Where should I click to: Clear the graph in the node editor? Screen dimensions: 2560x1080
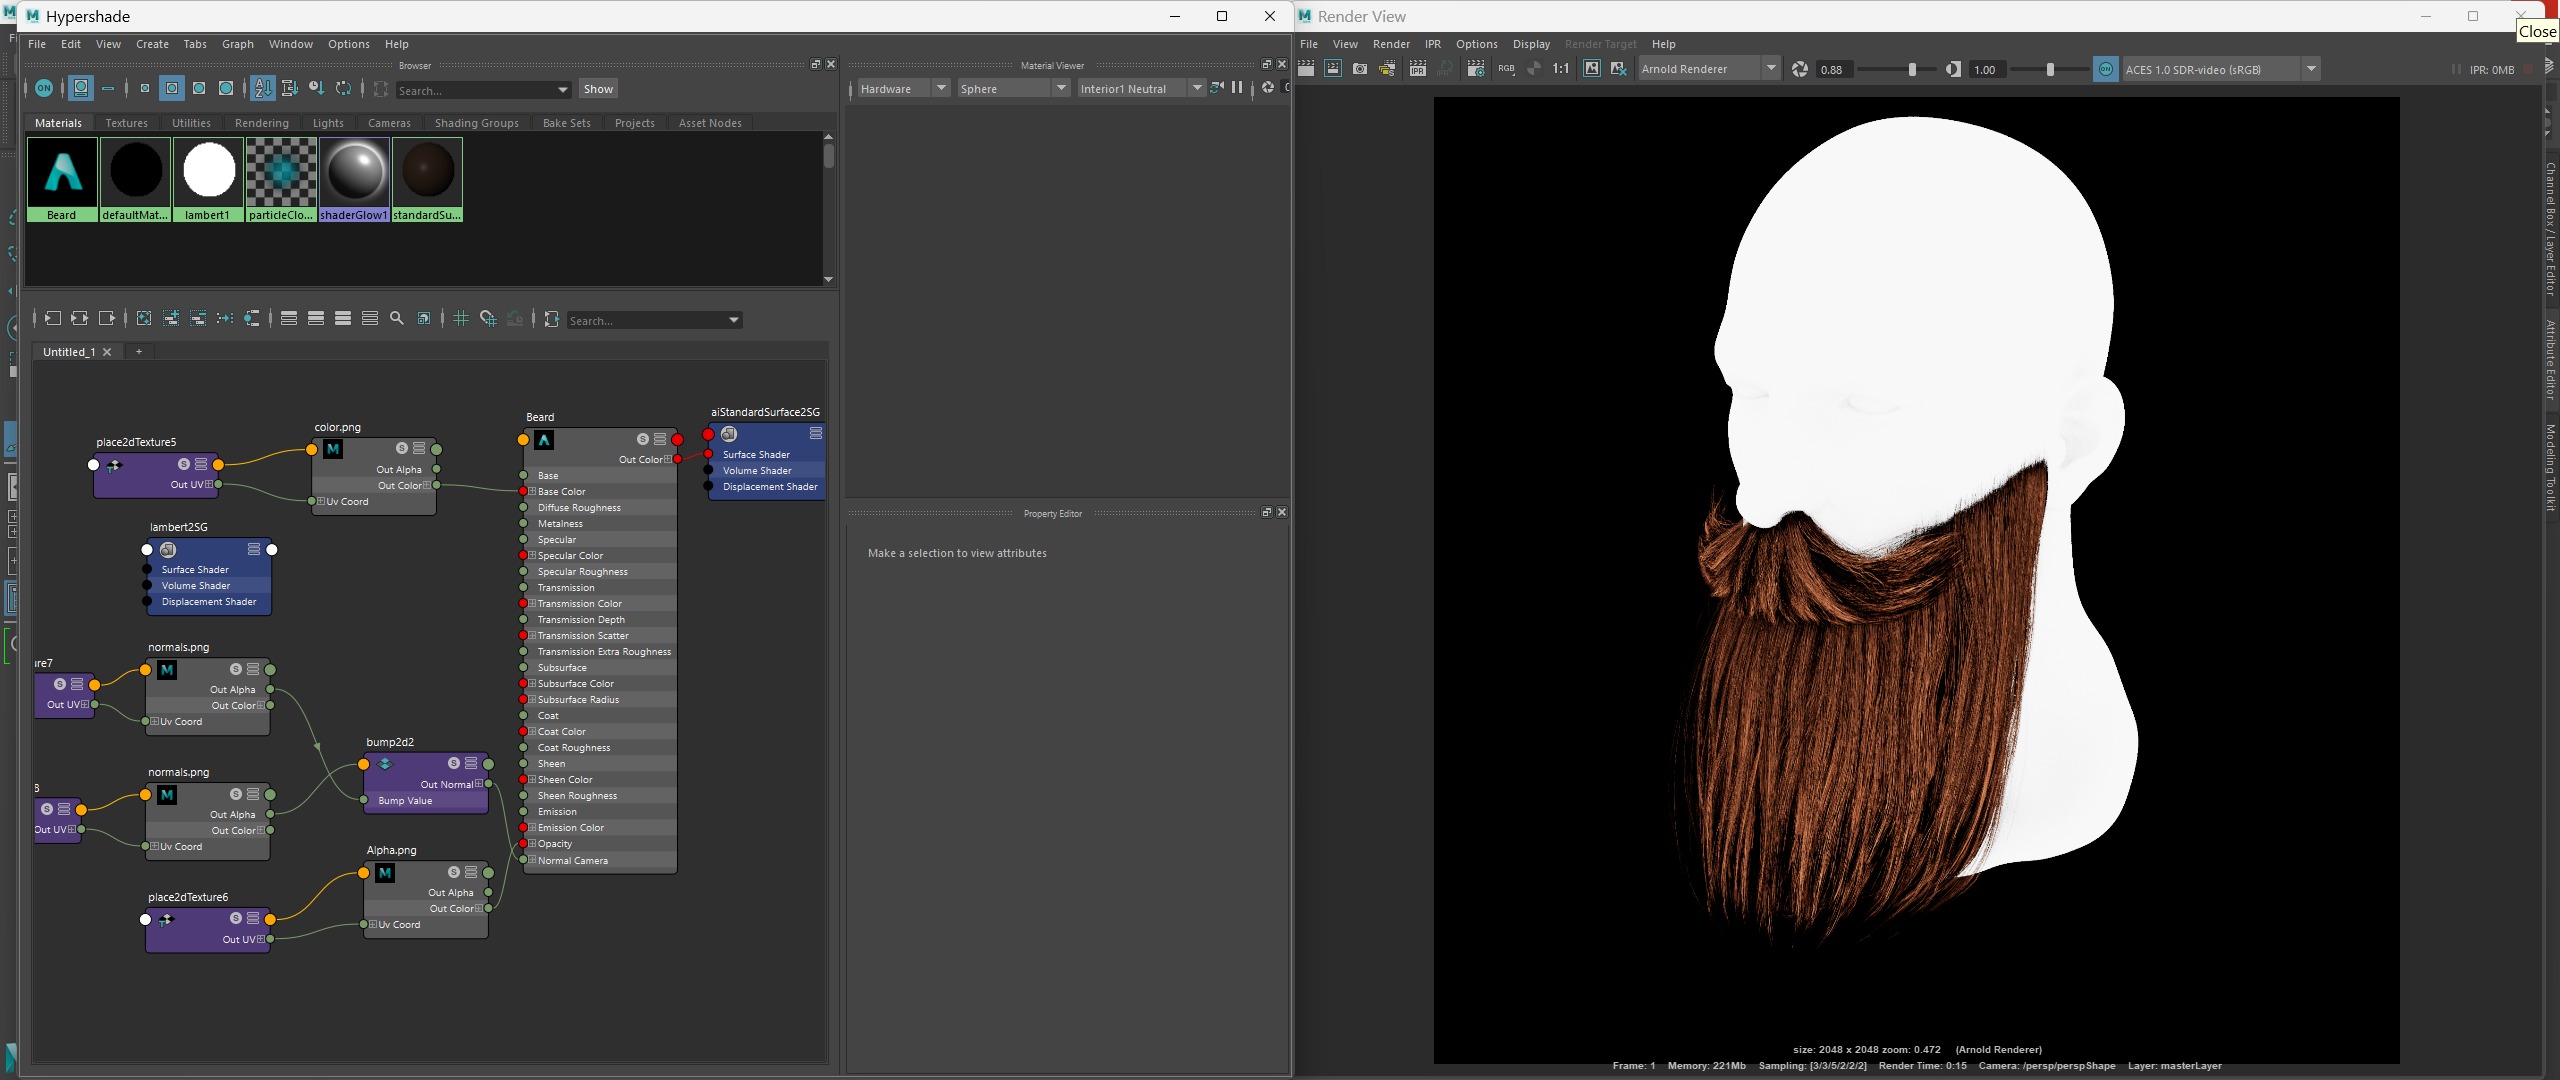point(144,318)
